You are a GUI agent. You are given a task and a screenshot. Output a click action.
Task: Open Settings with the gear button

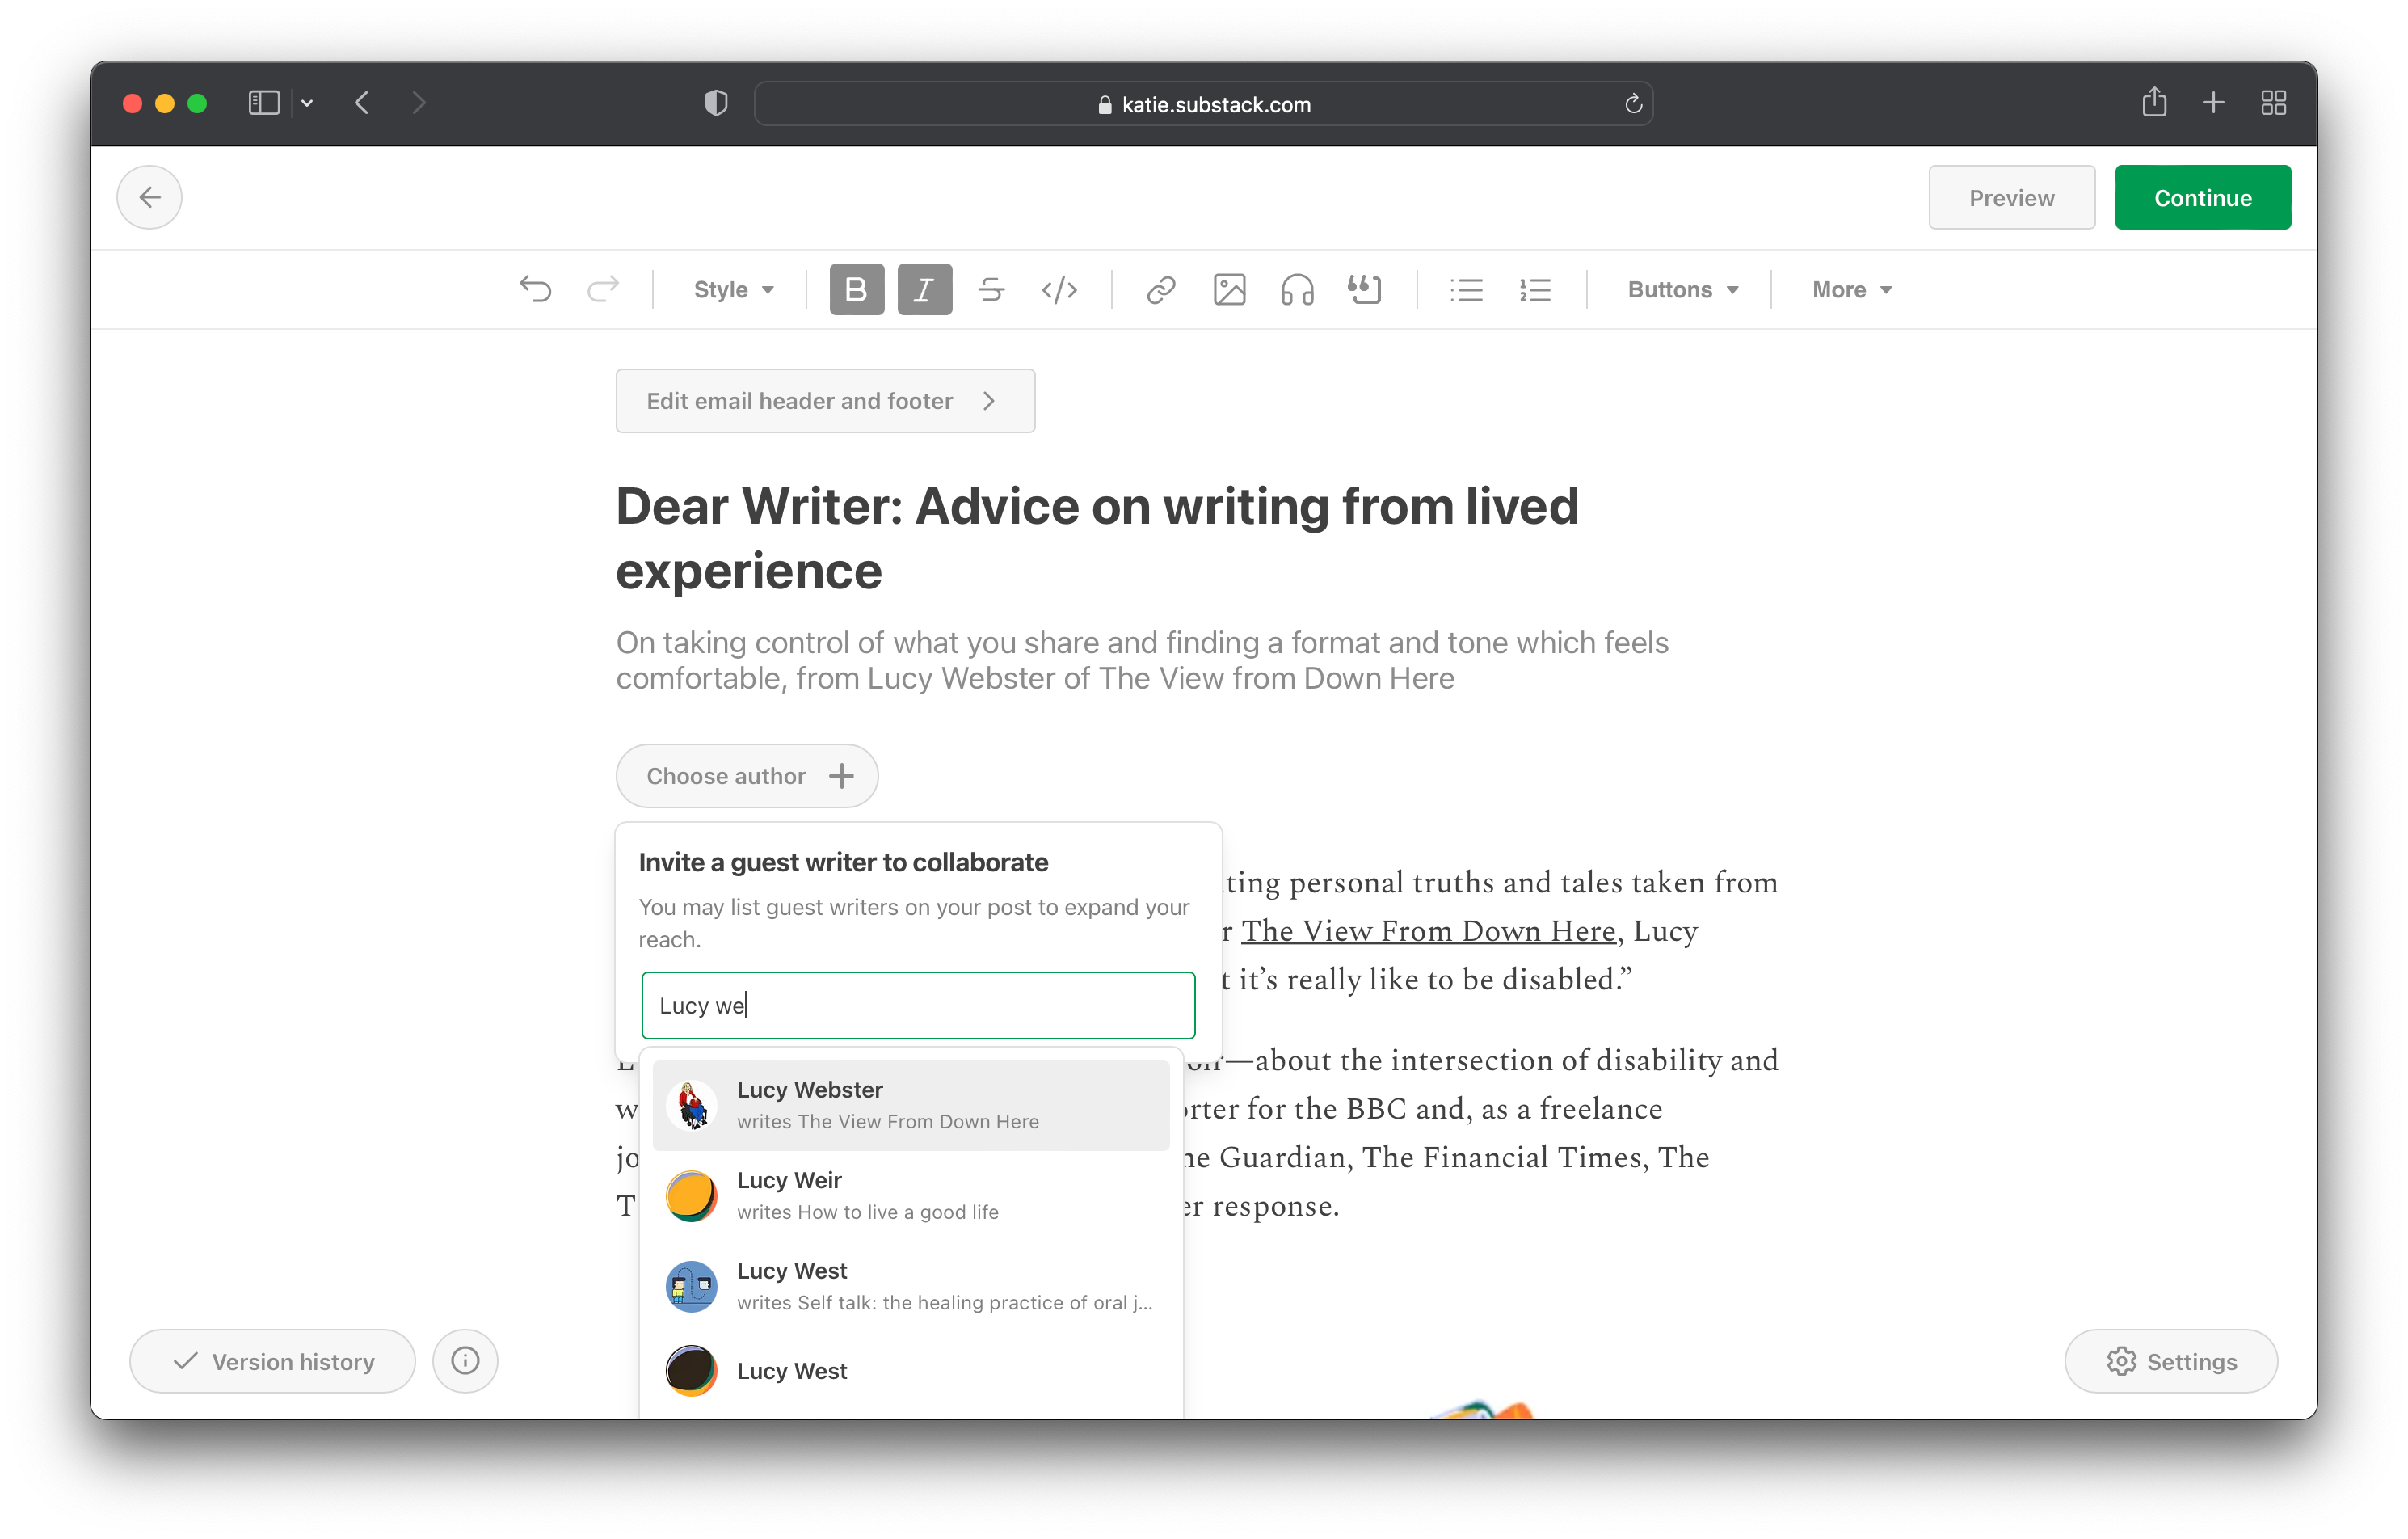click(2171, 1361)
